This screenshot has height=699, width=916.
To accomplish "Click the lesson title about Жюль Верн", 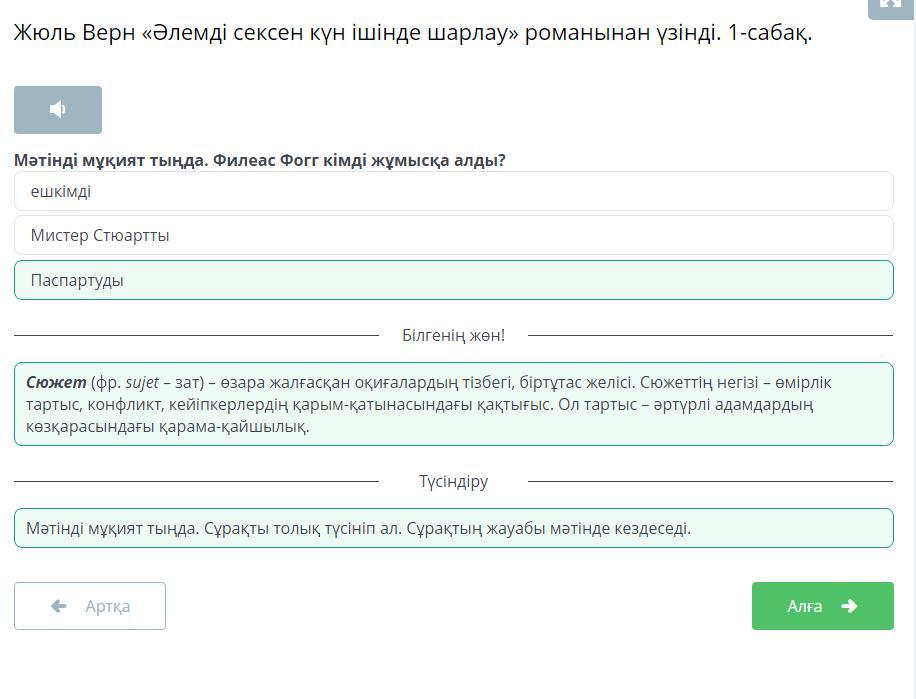I will (x=412, y=32).
